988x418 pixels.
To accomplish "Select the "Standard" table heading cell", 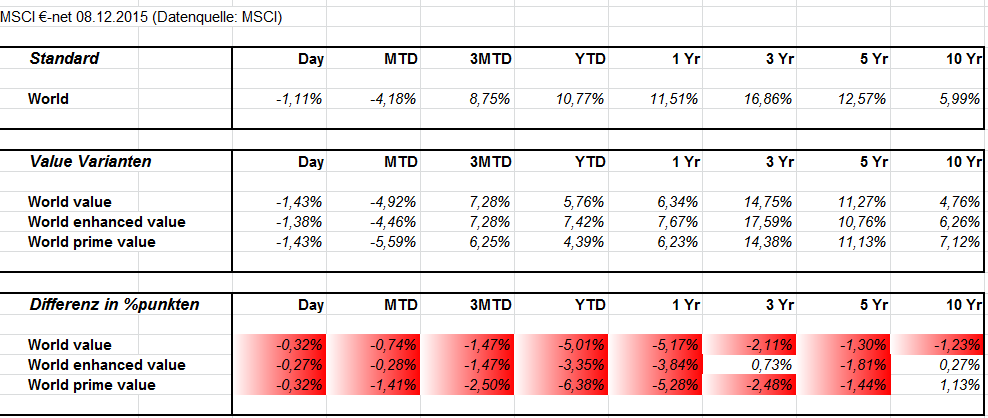I will point(65,59).
